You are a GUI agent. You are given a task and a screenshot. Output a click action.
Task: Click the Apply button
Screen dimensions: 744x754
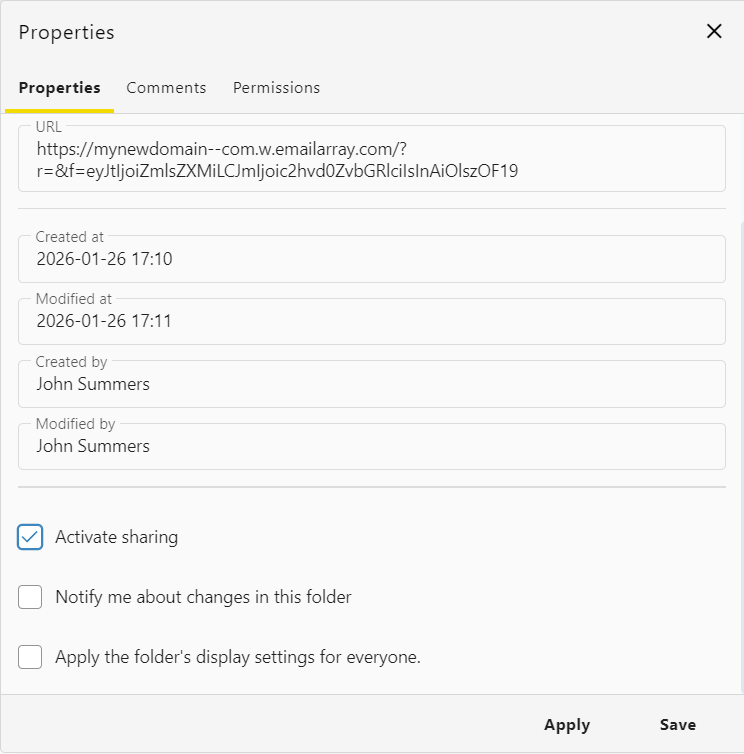pos(566,725)
